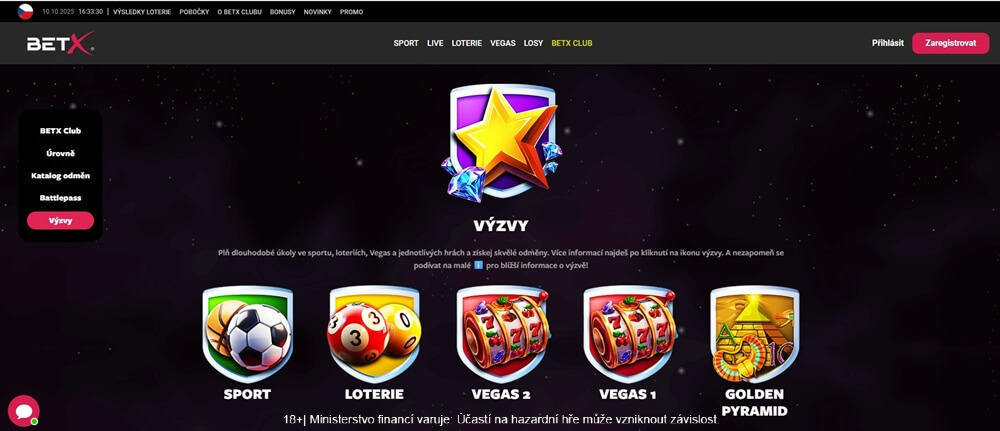Click the blue info icon in description
Viewport: 1000px width, 431px height.
point(478,265)
